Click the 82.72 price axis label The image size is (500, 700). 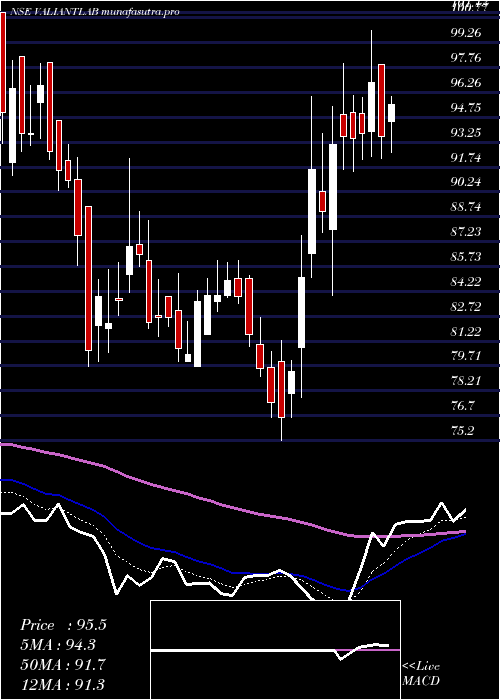(466, 307)
